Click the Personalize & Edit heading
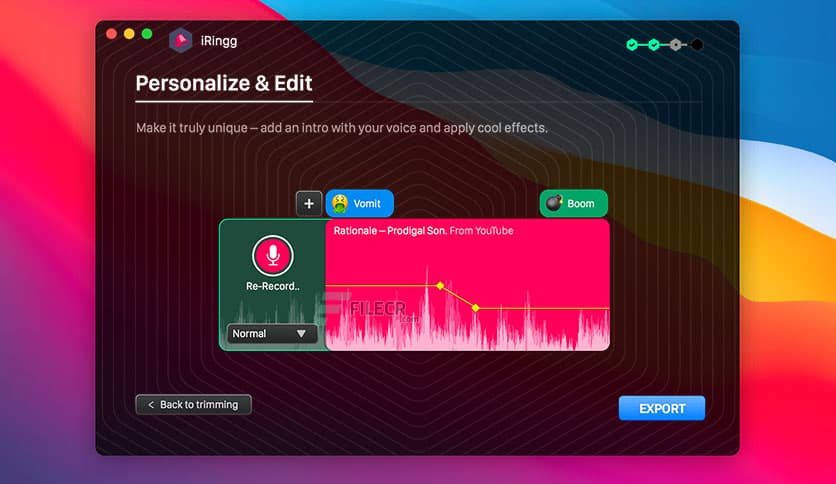Viewport: 836px width, 484px height. pyautogui.click(x=224, y=83)
